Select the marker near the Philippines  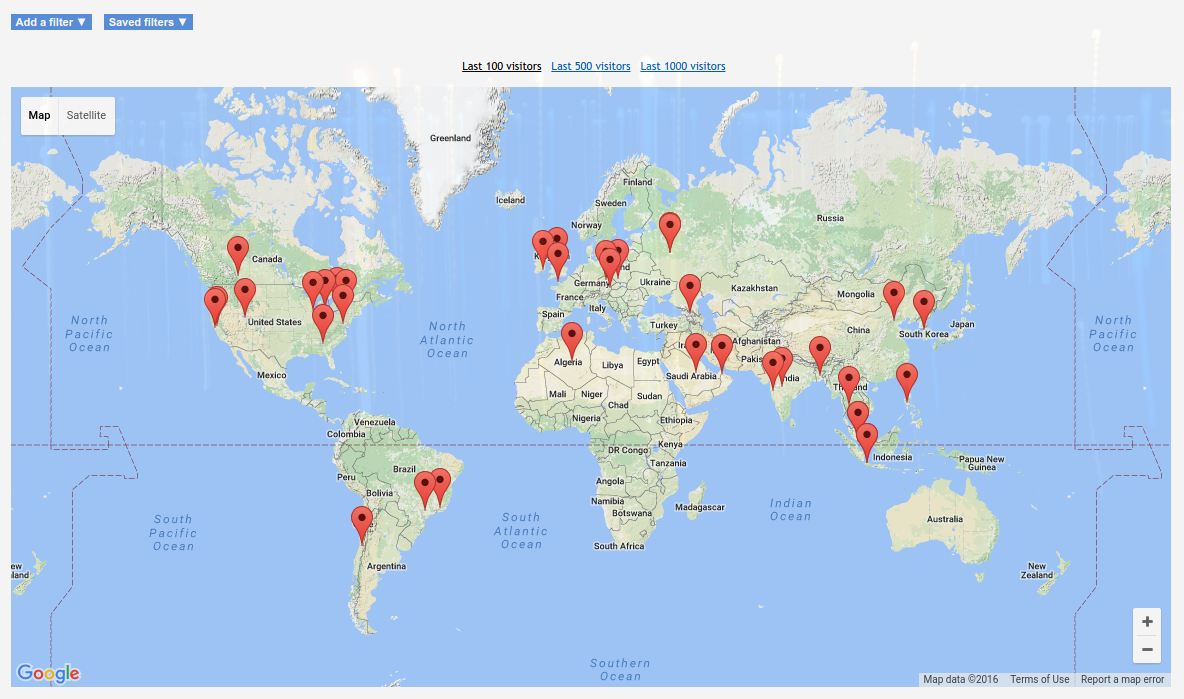coord(906,378)
